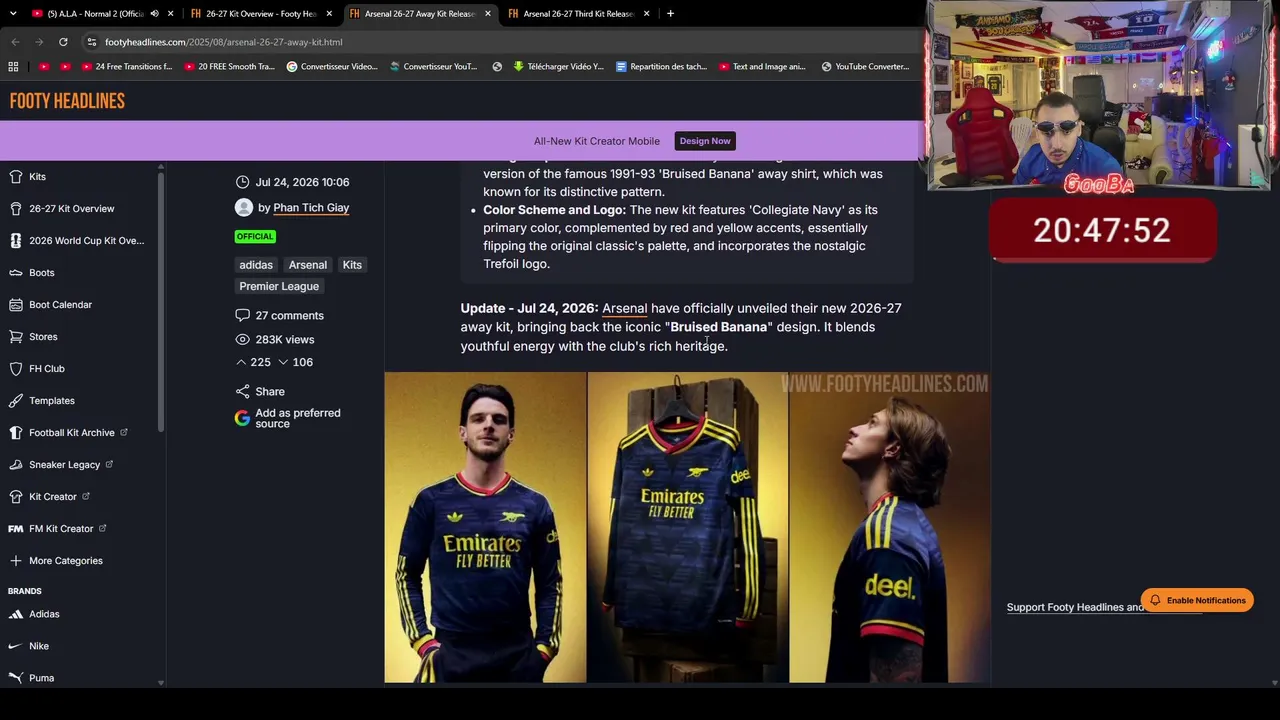Image resolution: width=1280 pixels, height=720 pixels.
Task: Click the share icon in article meta
Action: tap(242, 392)
